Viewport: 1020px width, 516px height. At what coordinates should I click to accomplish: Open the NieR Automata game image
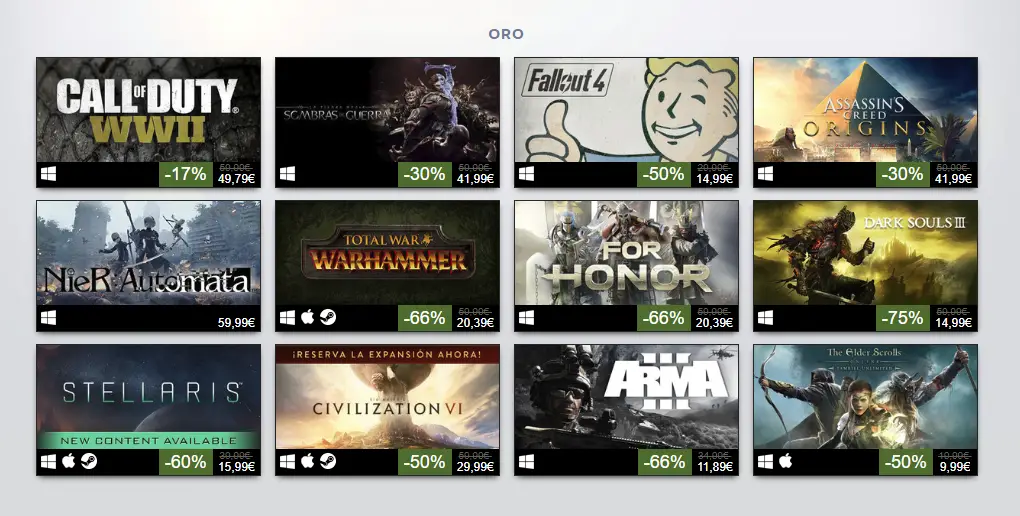tap(148, 253)
